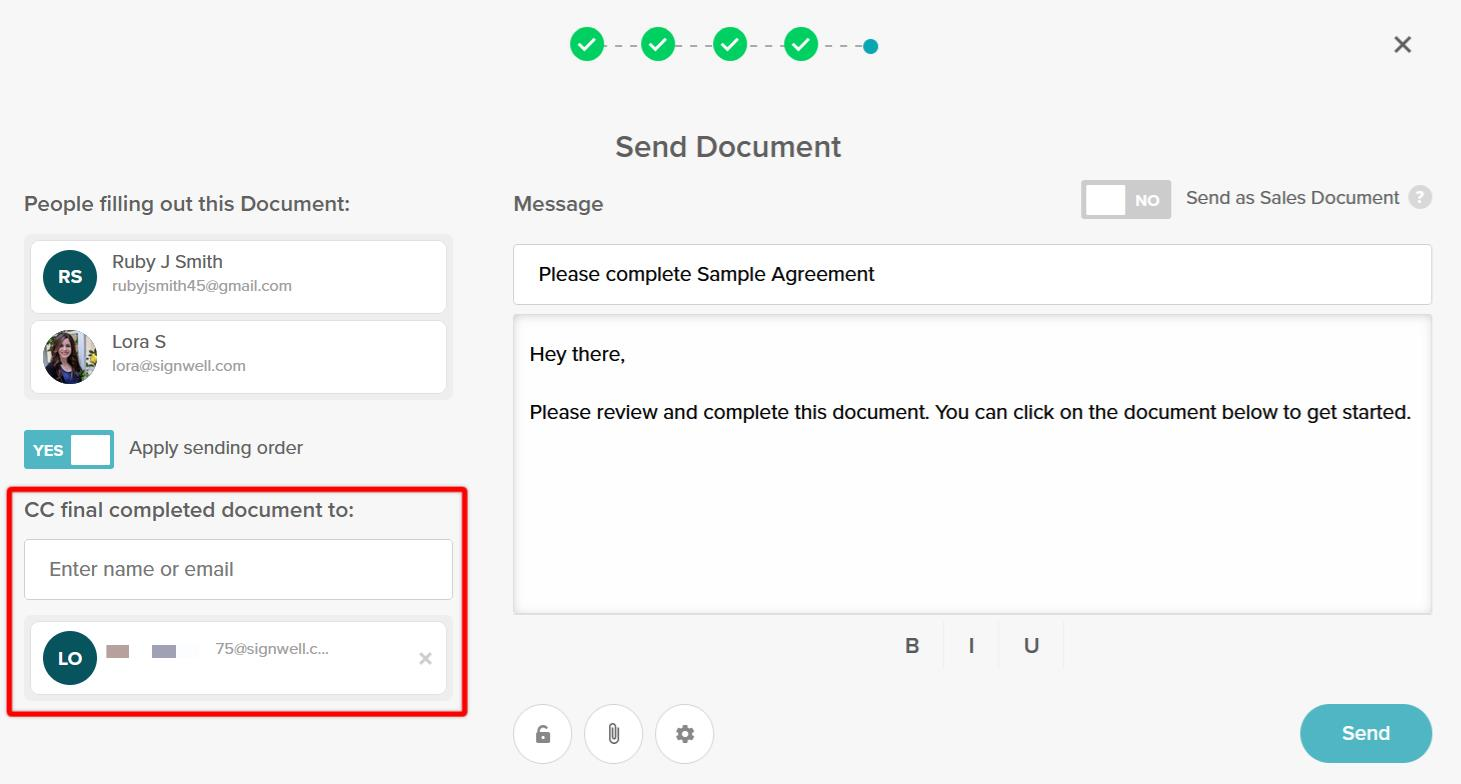This screenshot has height=784, width=1461.
Task: Click the help question mark icon
Action: pos(1419,197)
